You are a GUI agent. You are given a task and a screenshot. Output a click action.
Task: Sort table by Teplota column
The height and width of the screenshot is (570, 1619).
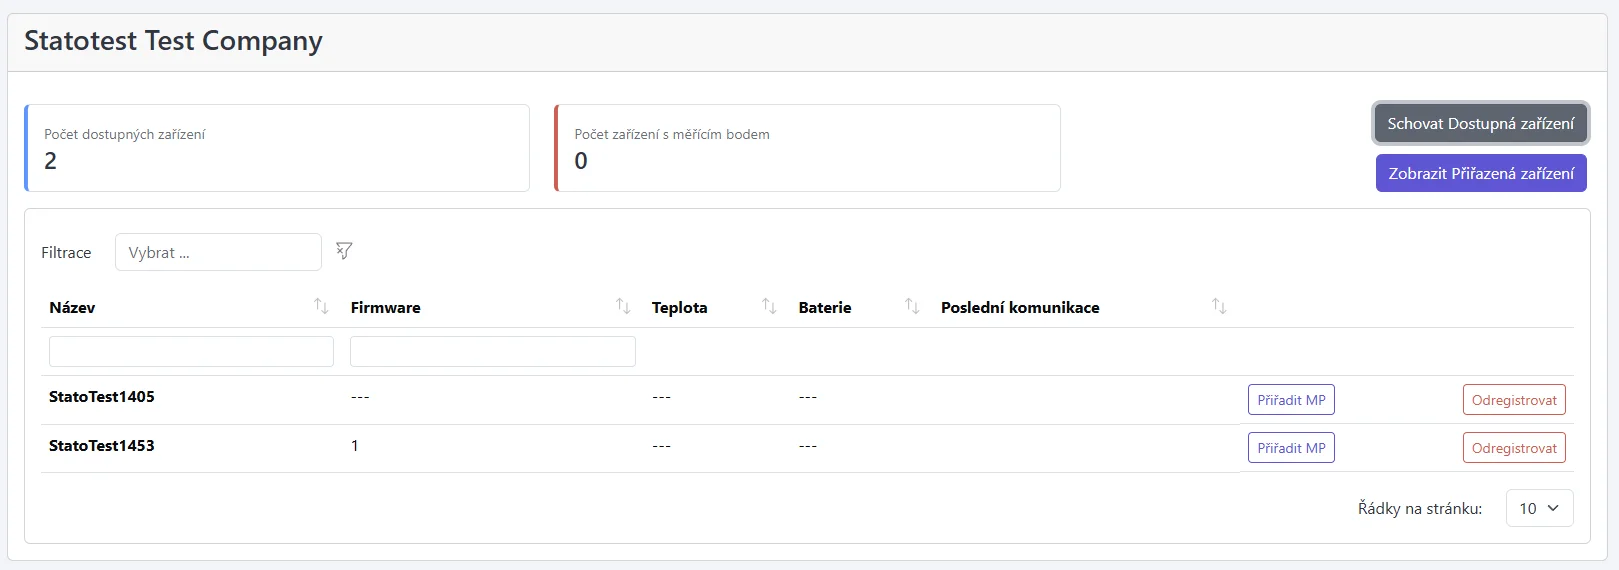tap(769, 306)
